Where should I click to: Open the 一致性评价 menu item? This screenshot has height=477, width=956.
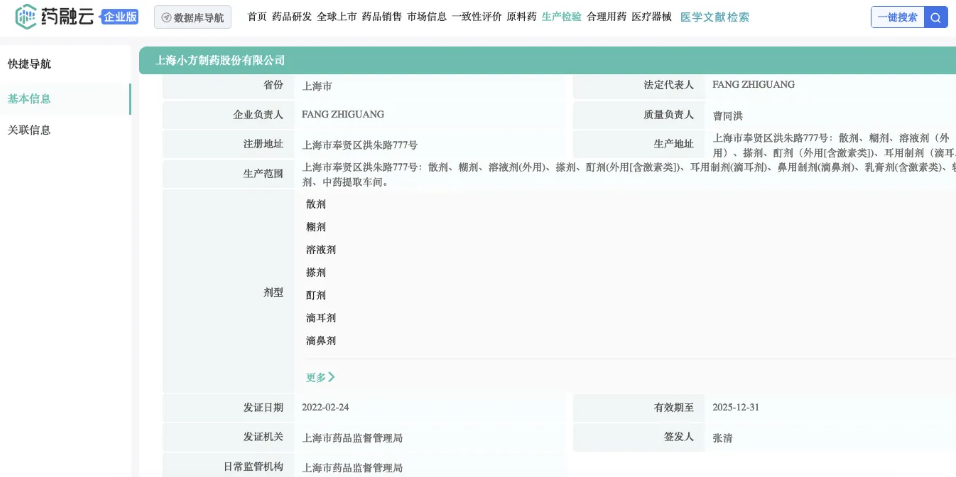click(477, 17)
